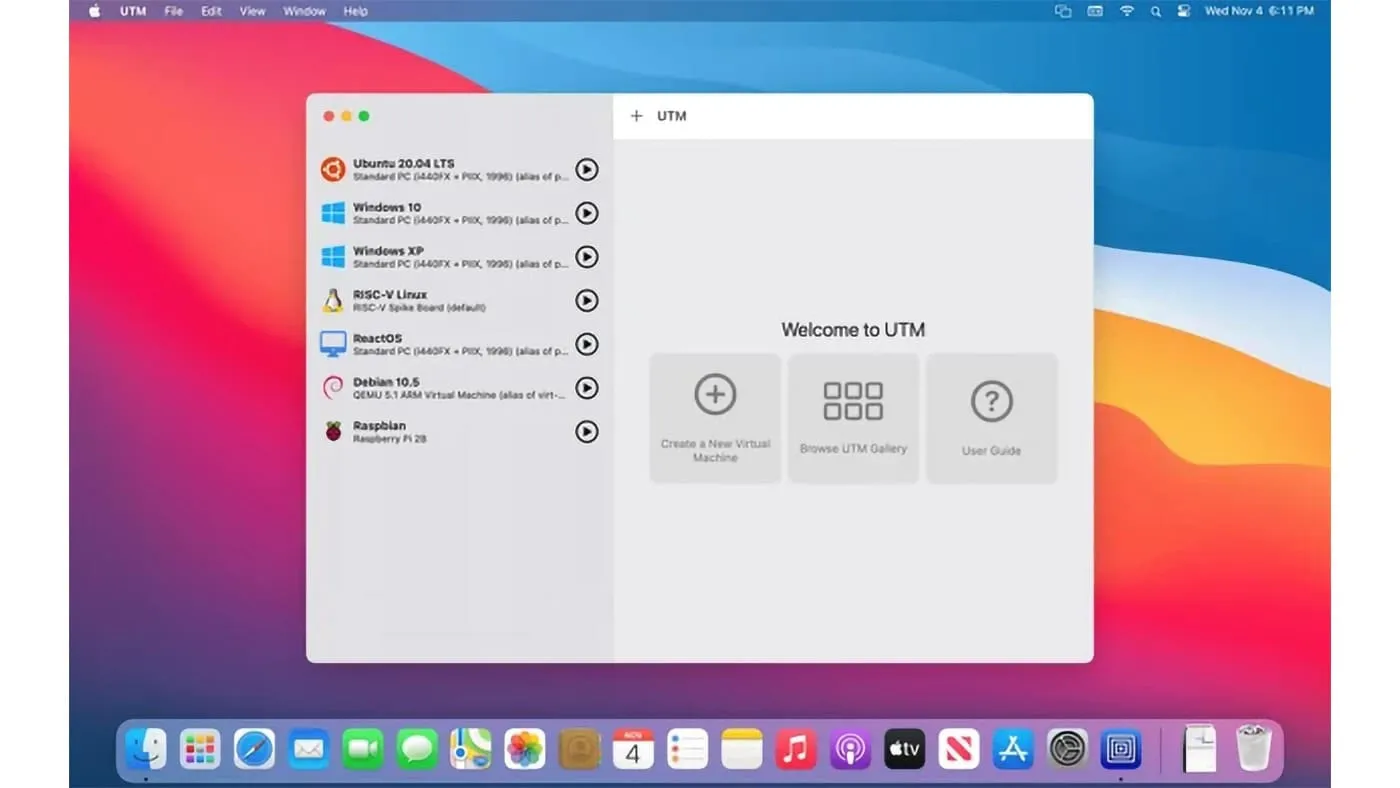Image resolution: width=1400 pixels, height=788 pixels.
Task: Click the Spotlight search icon in menu bar
Action: click(x=1155, y=11)
